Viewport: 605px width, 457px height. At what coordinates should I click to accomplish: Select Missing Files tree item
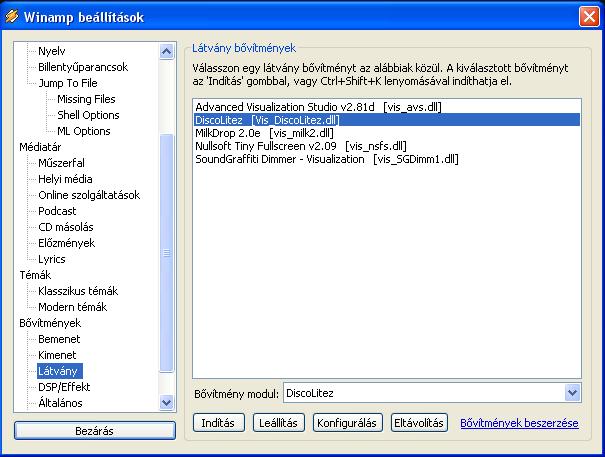pyautogui.click(x=86, y=99)
